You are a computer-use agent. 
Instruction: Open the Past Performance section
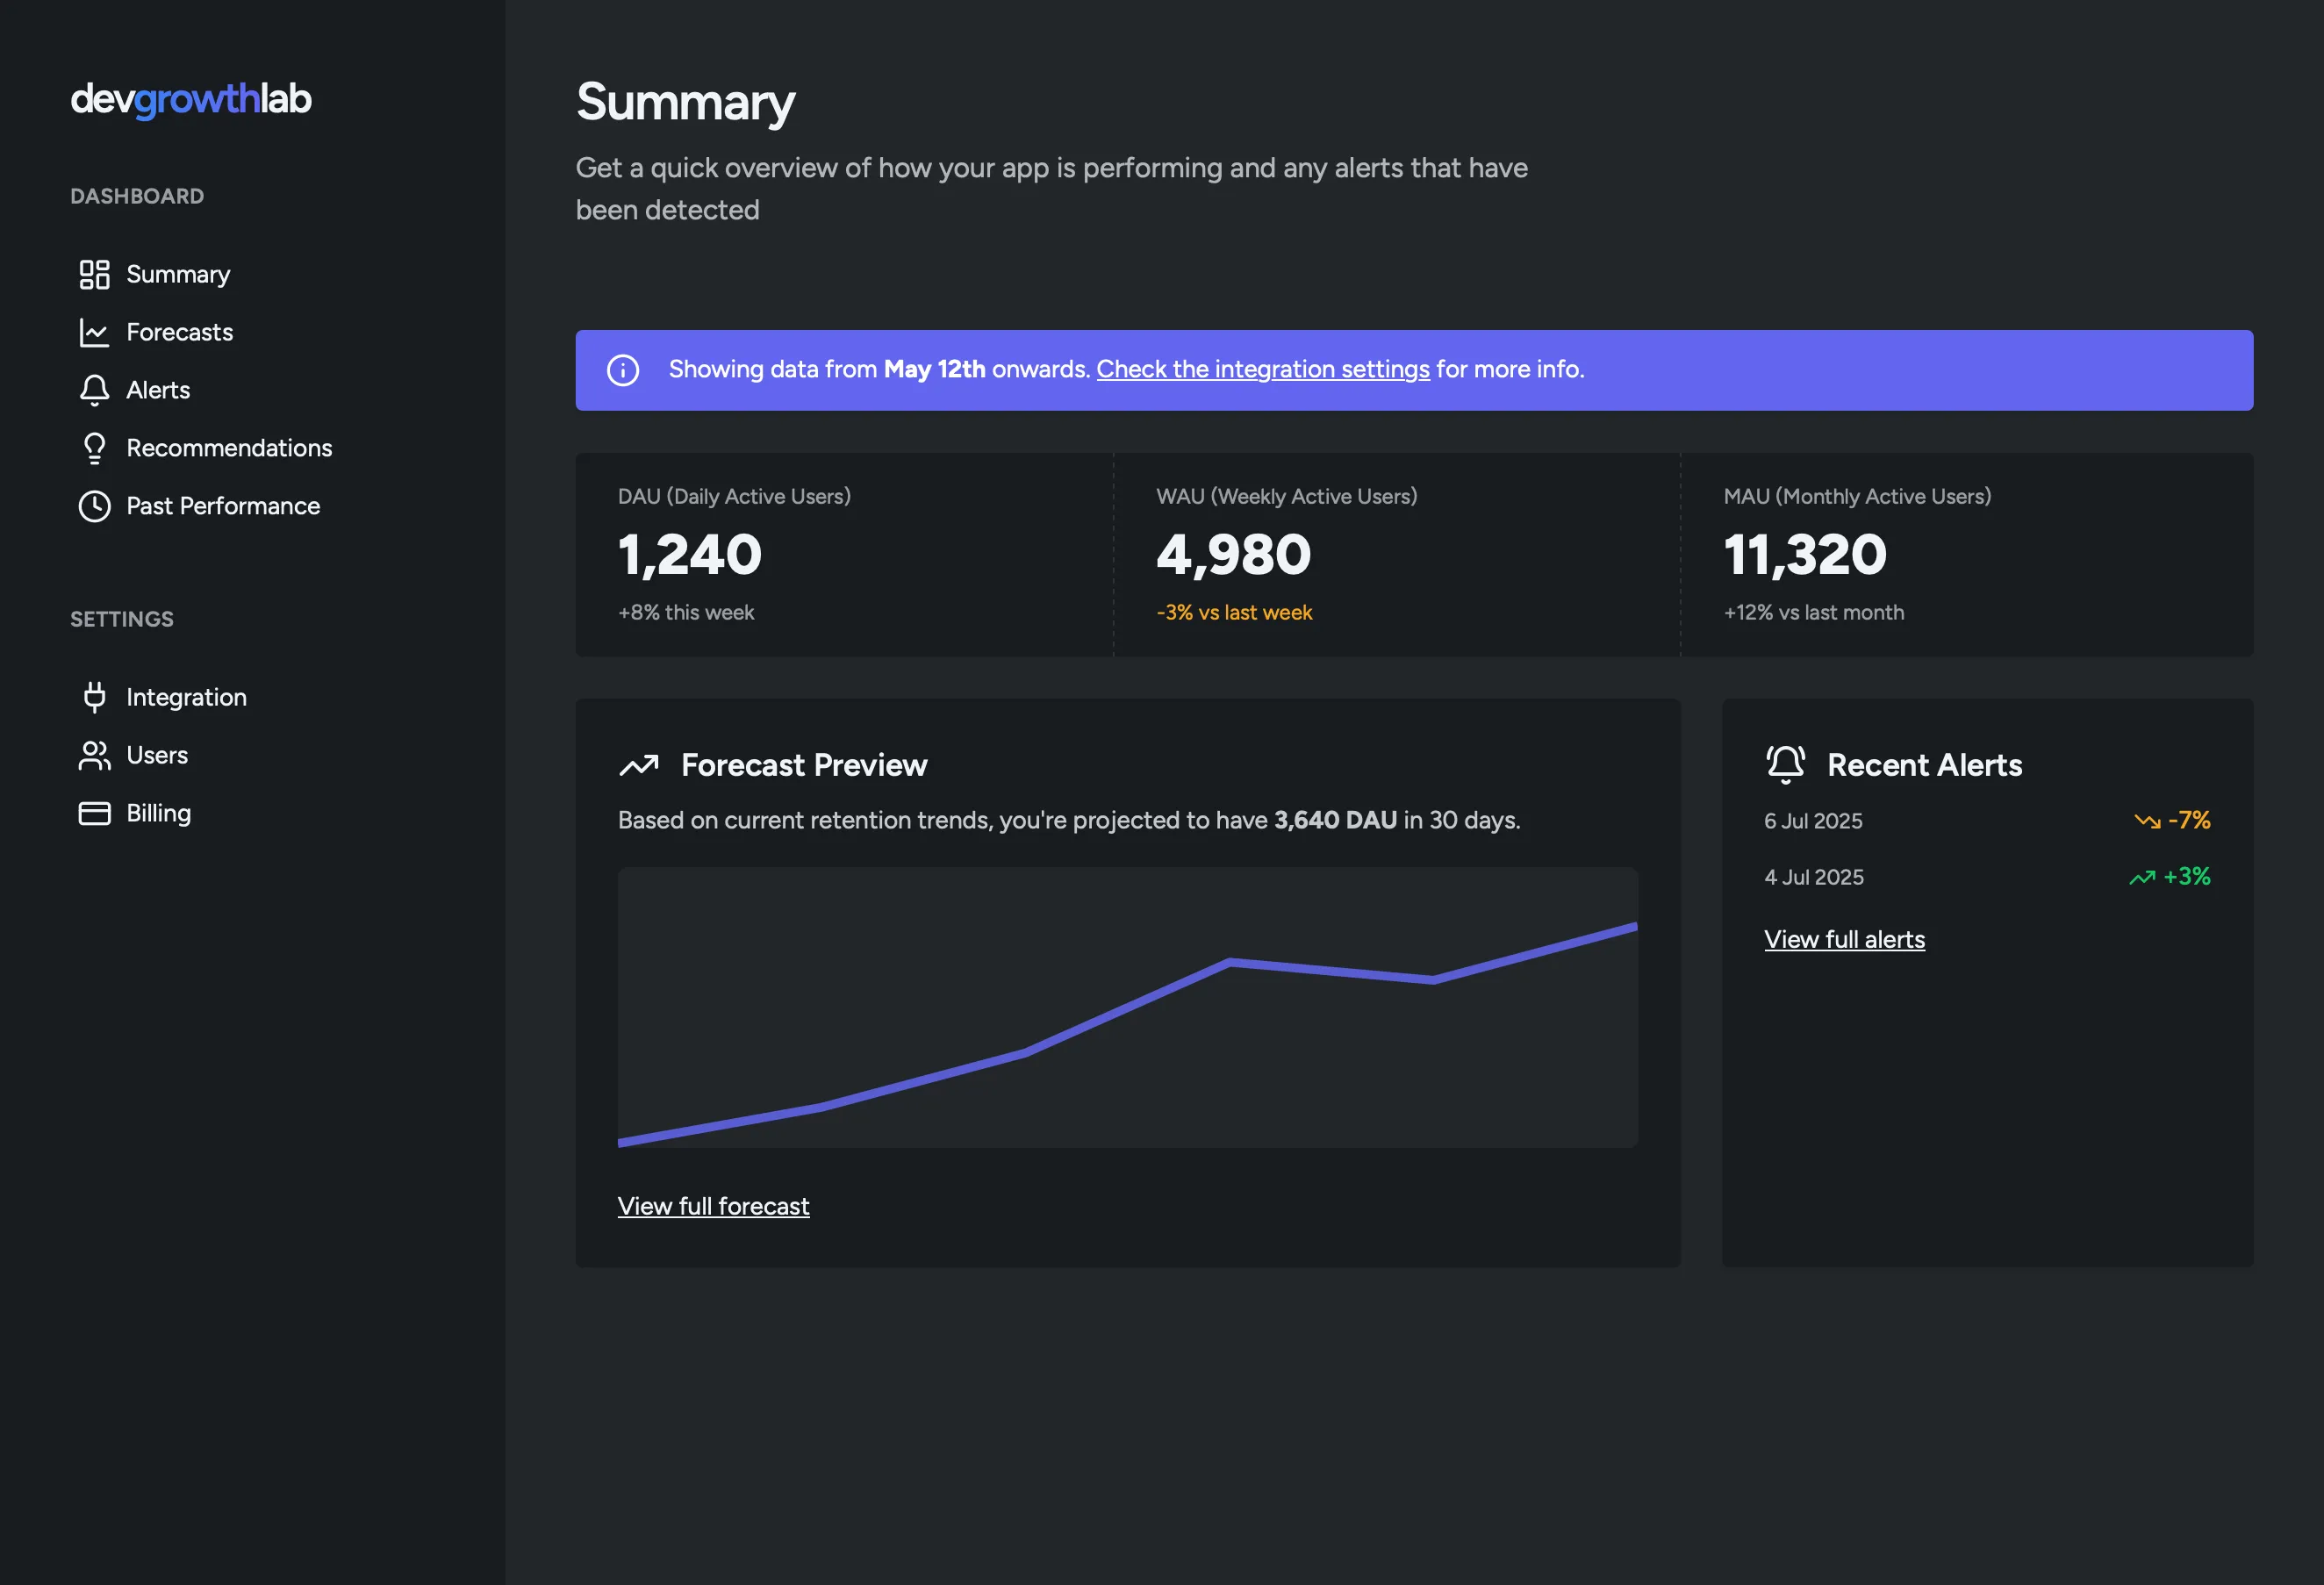(x=222, y=506)
